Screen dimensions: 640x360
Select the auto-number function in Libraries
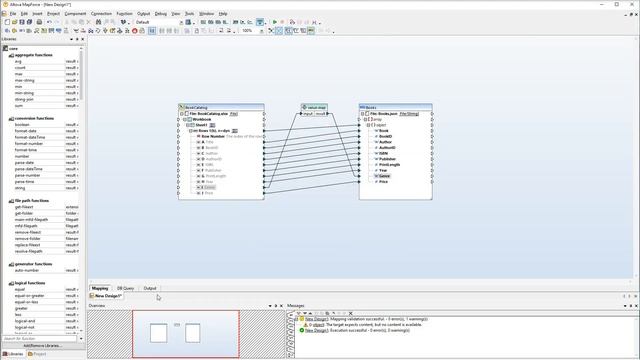point(27,271)
